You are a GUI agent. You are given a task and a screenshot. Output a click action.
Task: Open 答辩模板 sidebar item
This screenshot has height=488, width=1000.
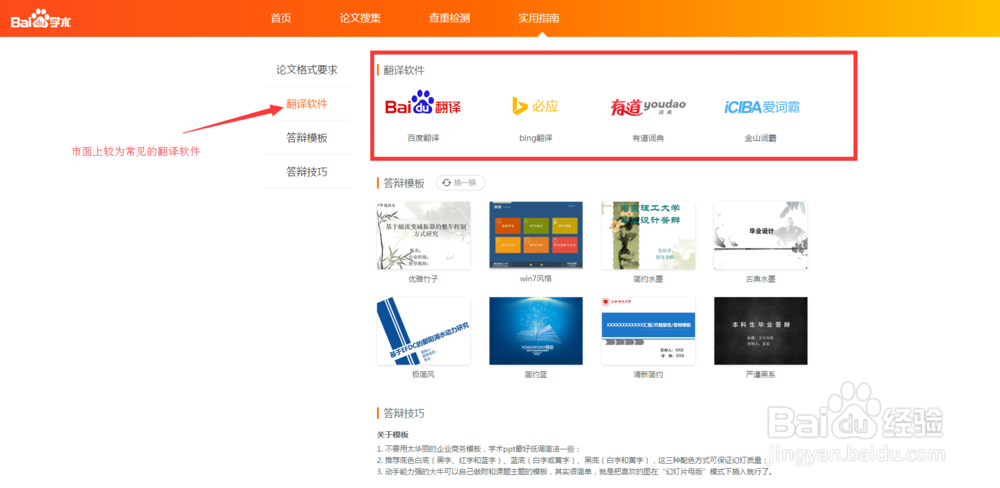[307, 138]
